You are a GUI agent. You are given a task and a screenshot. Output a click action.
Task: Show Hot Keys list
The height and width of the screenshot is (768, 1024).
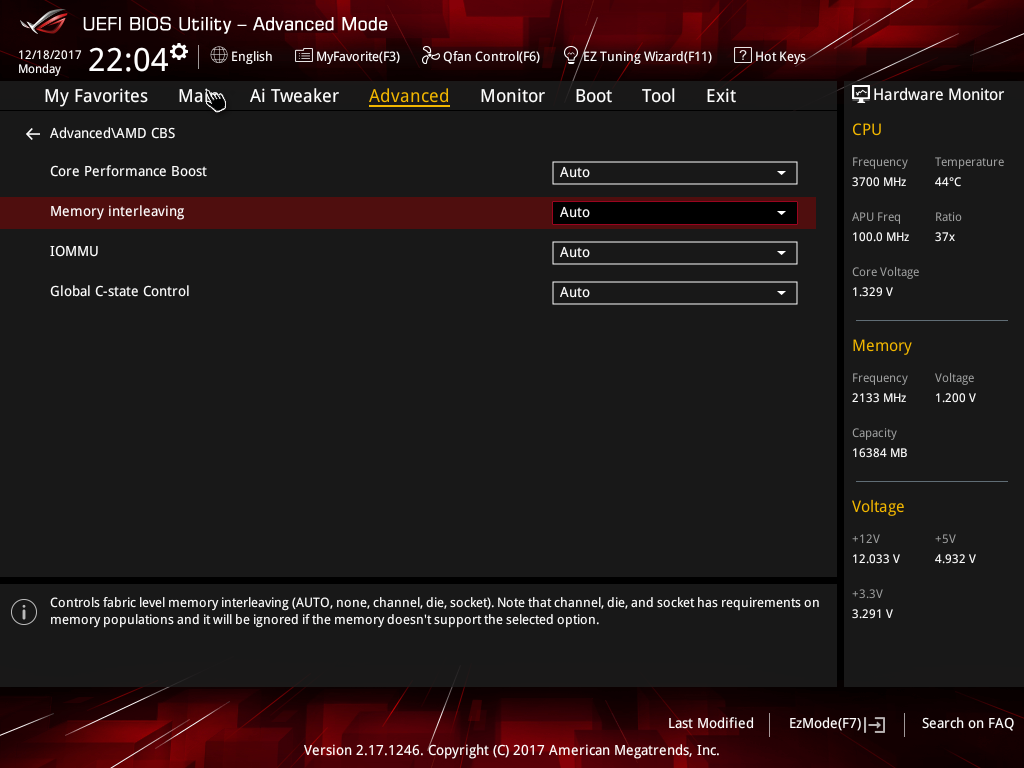(780, 57)
